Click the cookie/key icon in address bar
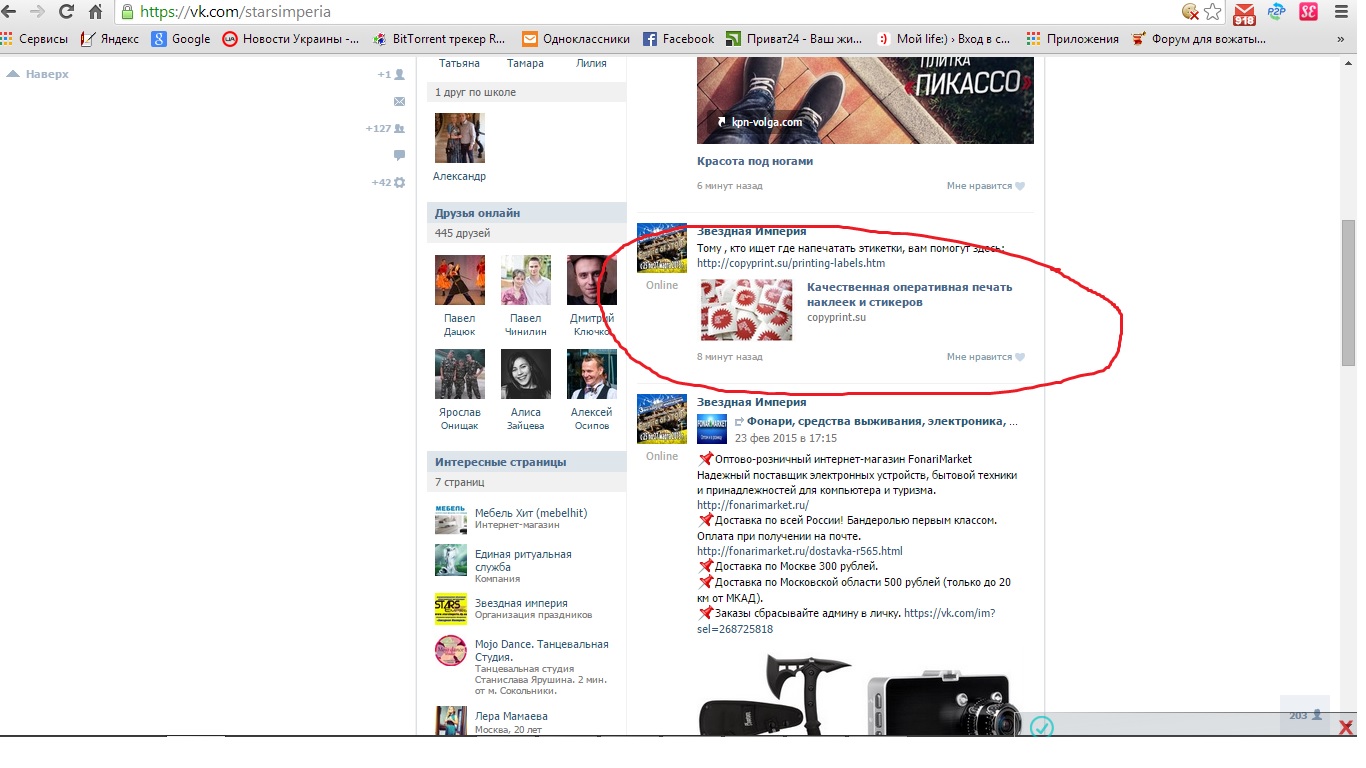1366x768 pixels. tap(1190, 12)
